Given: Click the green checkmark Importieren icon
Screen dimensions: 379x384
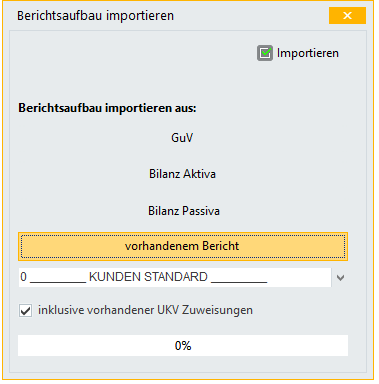Looking at the screenshot, I should click(265, 53).
